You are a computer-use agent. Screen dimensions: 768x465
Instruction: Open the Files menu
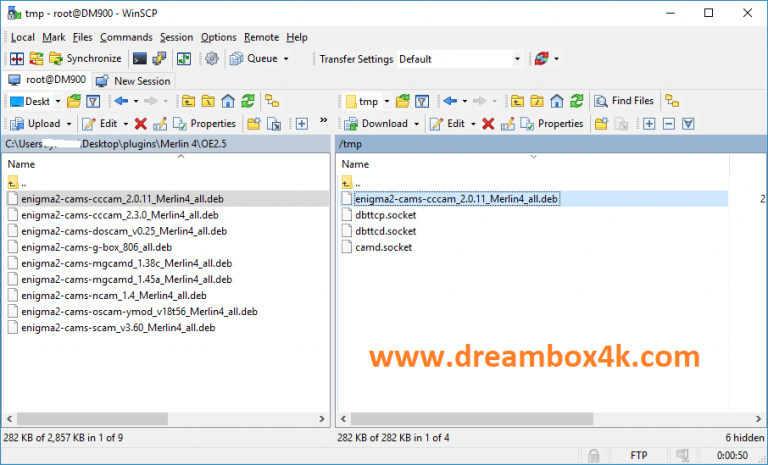click(82, 37)
